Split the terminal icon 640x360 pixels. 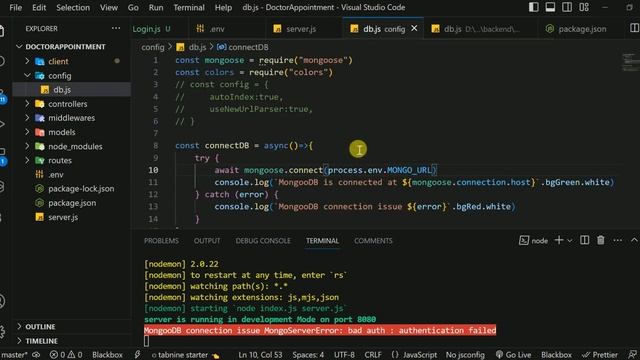(584, 240)
